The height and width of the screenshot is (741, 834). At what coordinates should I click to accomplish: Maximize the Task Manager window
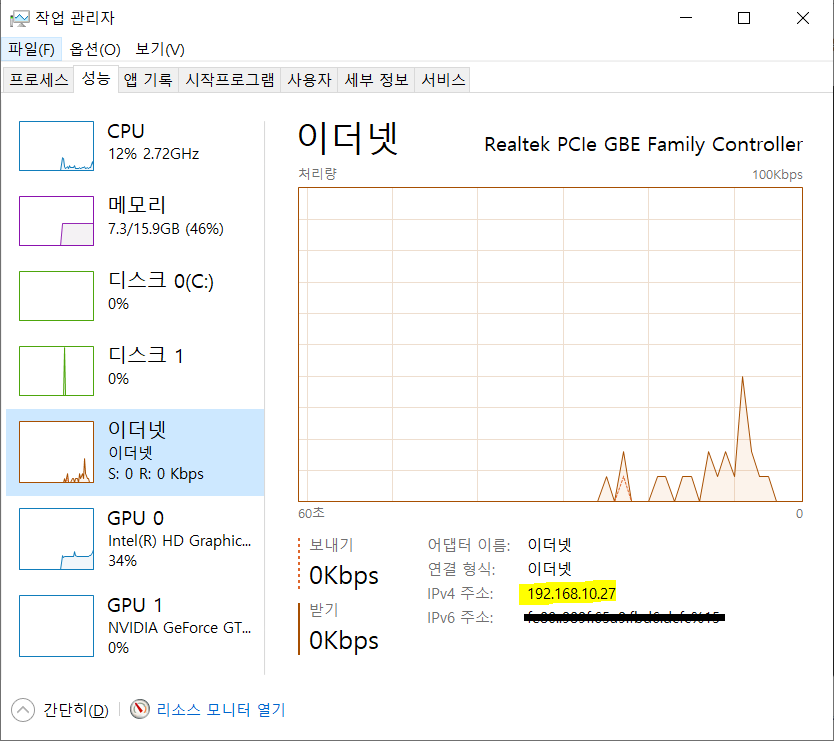click(x=744, y=18)
